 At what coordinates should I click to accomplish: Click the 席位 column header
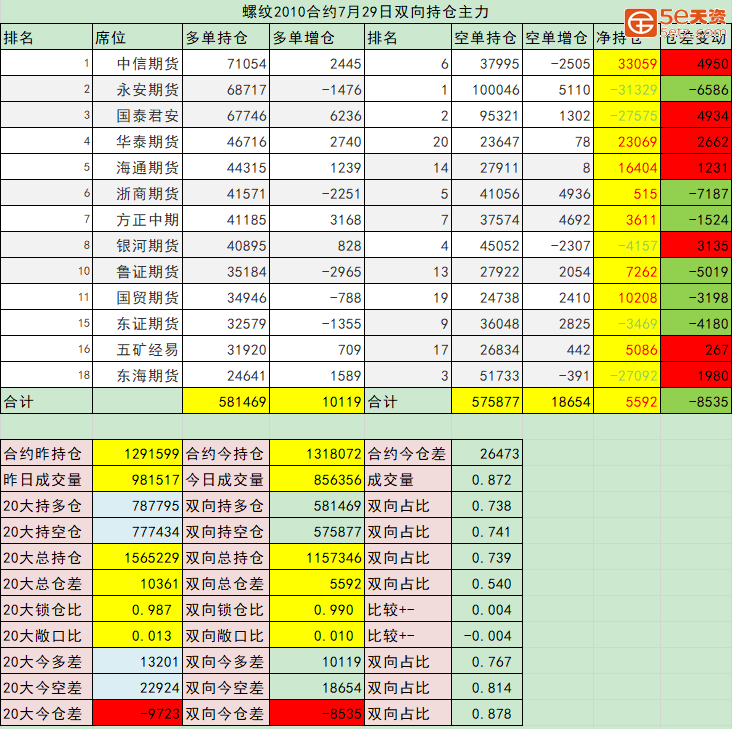coord(137,38)
